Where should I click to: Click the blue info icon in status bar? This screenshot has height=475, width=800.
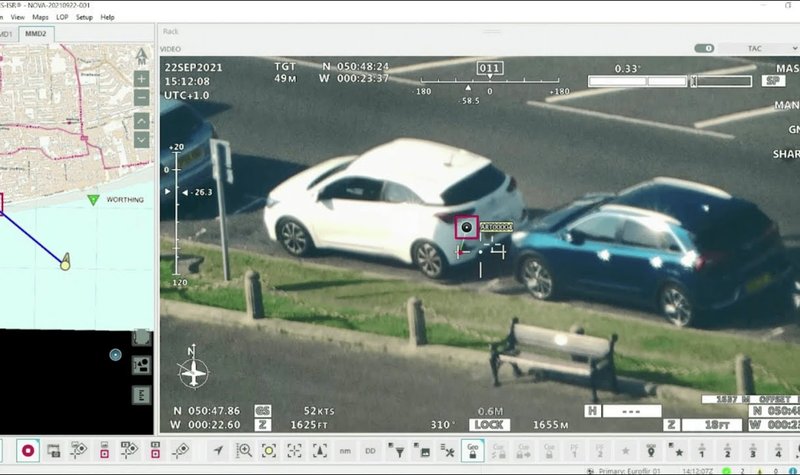793,471
